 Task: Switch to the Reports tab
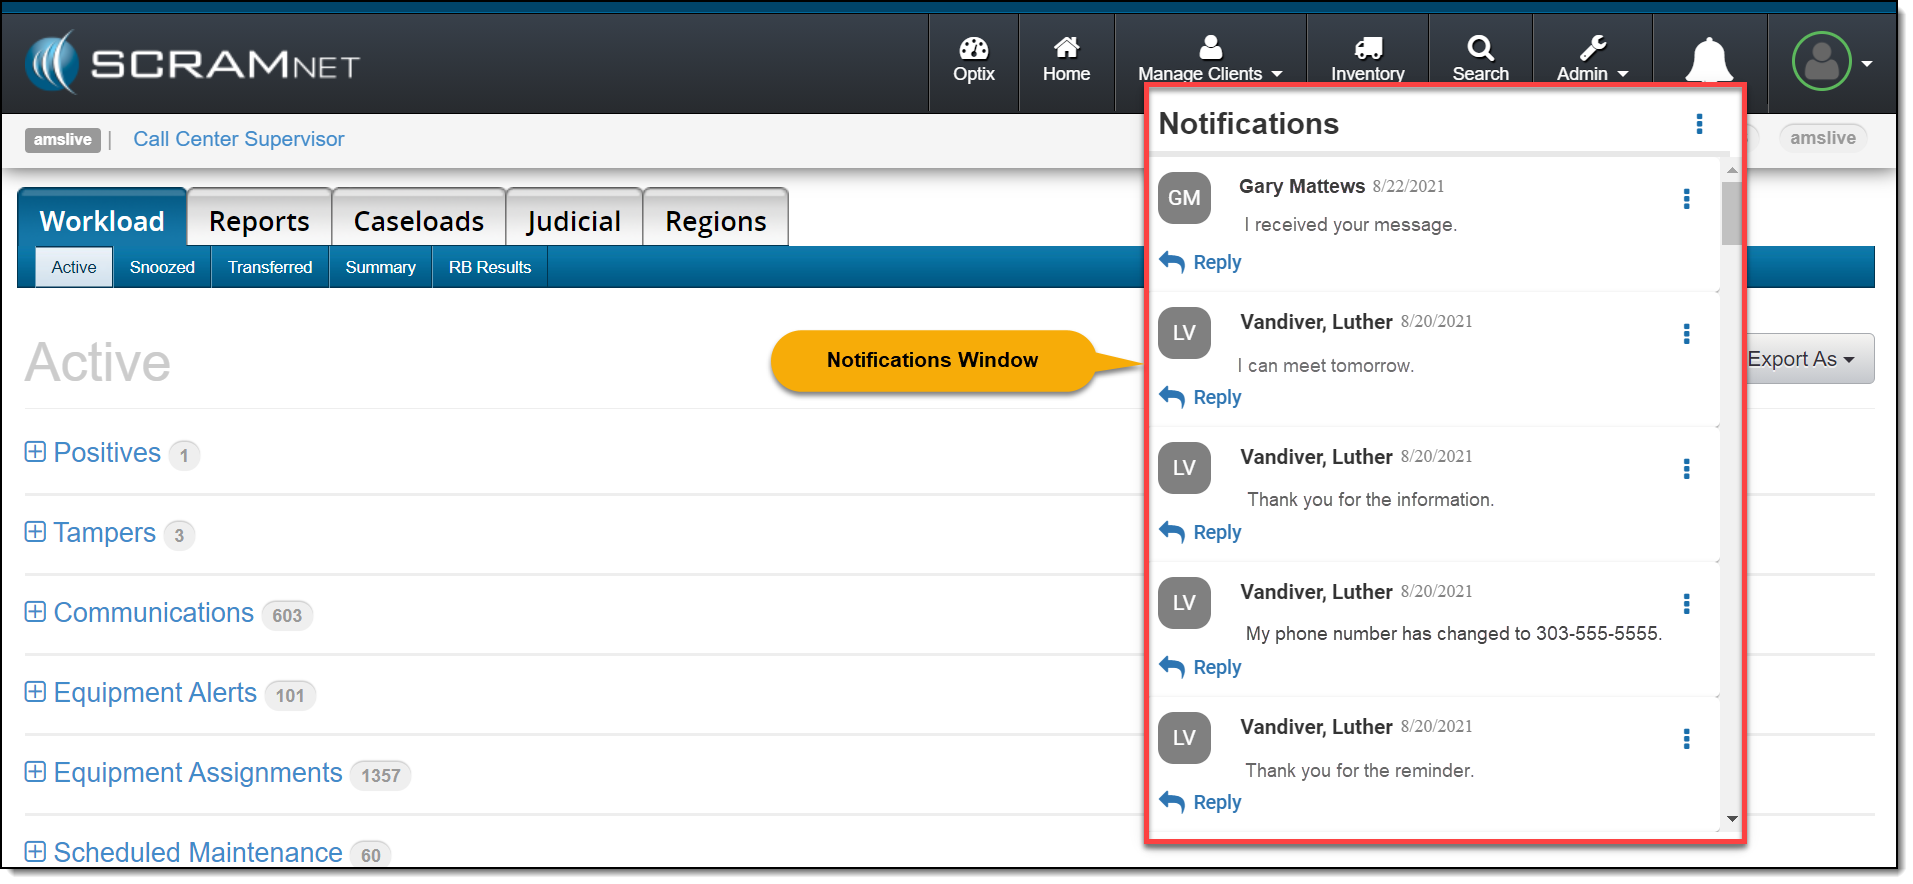(259, 221)
